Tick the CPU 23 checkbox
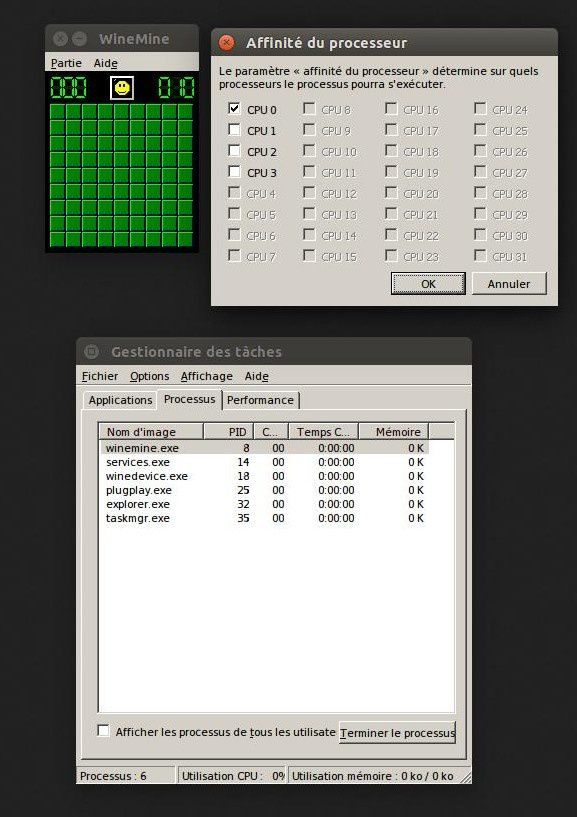The height and width of the screenshot is (817, 577). pos(391,255)
